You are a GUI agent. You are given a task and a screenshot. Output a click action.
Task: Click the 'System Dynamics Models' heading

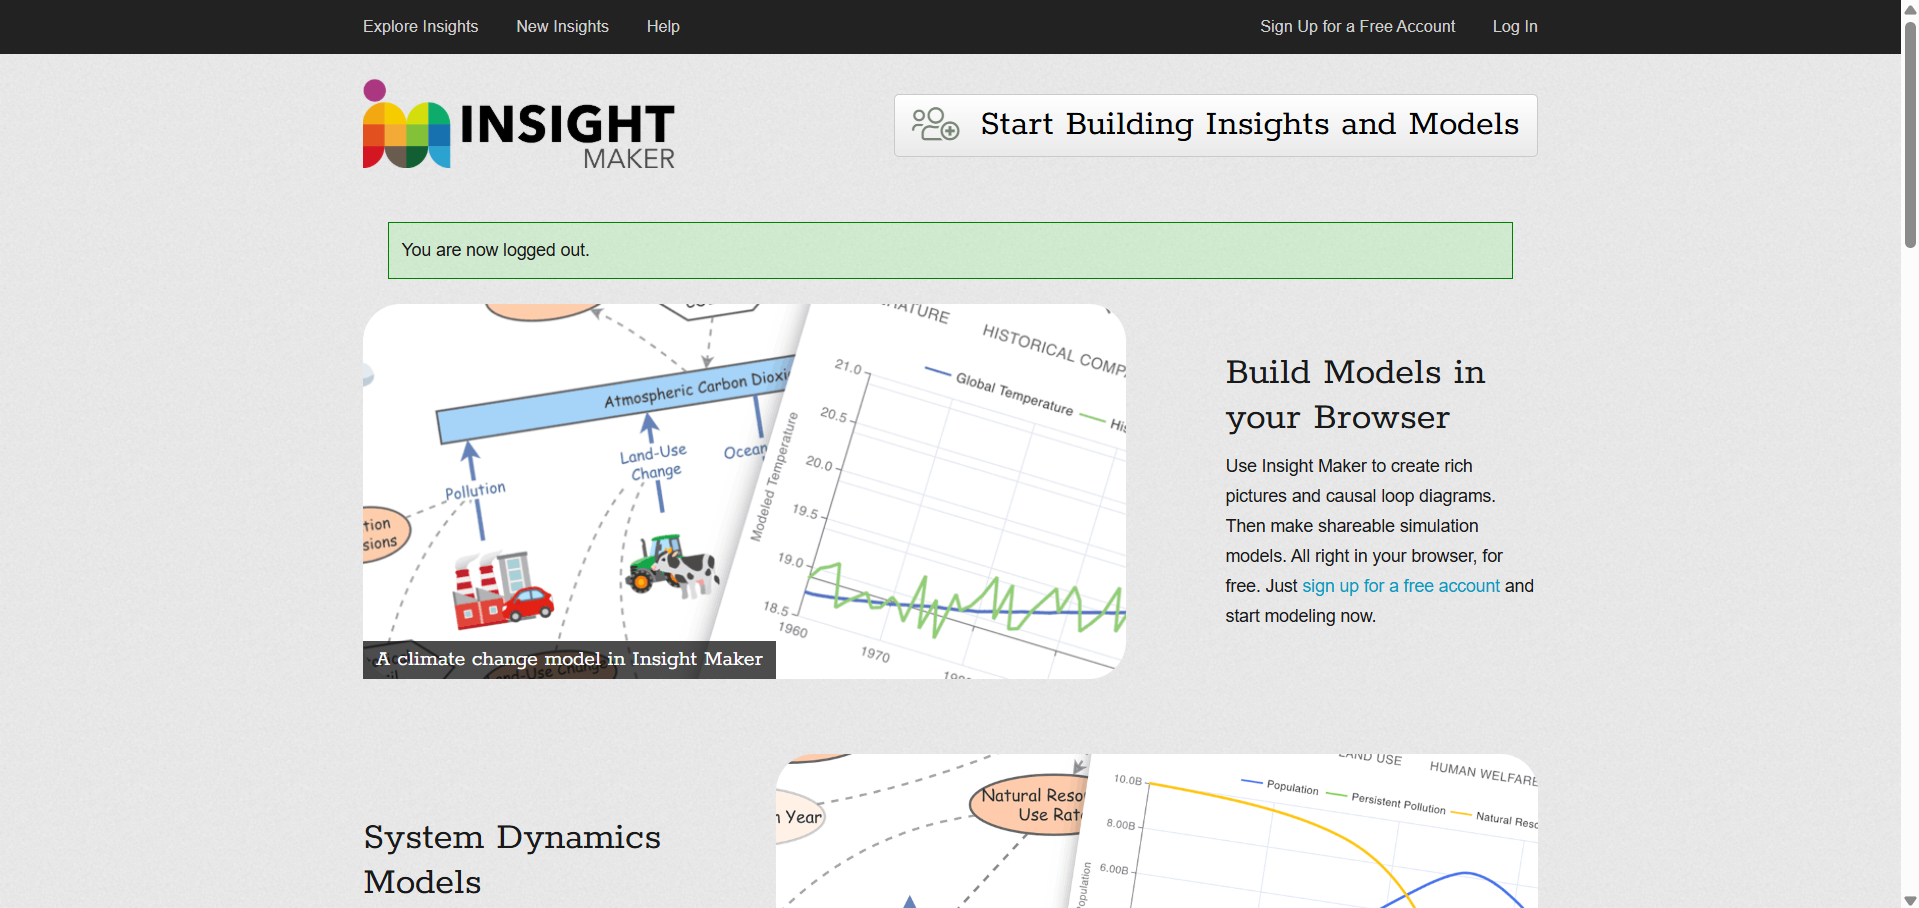[512, 859]
